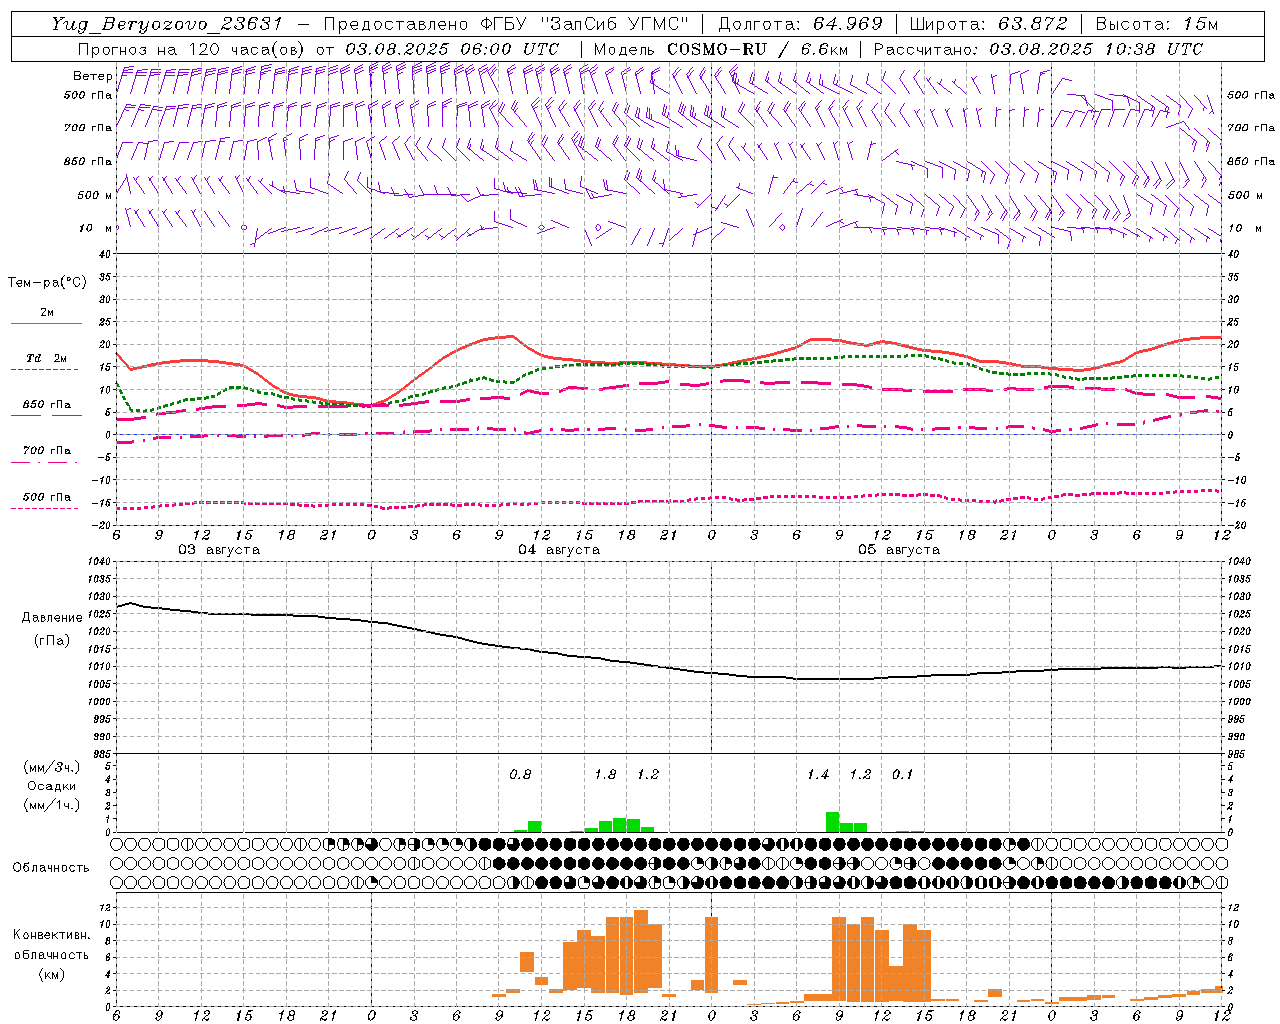1280x1024 pixels.
Task: Click the 05 августа date label
Action: (899, 550)
